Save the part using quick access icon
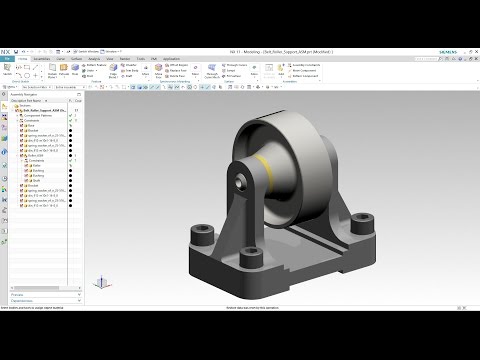This screenshot has width=480, height=360. 16,52
